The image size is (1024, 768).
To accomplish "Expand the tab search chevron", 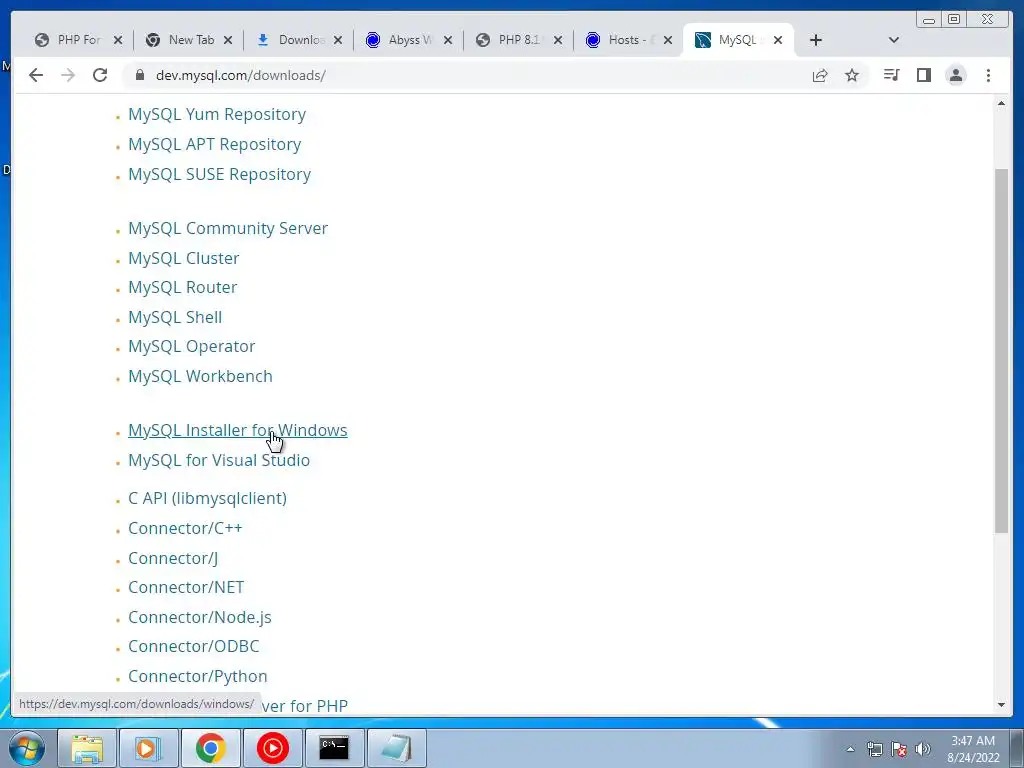I will tap(894, 40).
